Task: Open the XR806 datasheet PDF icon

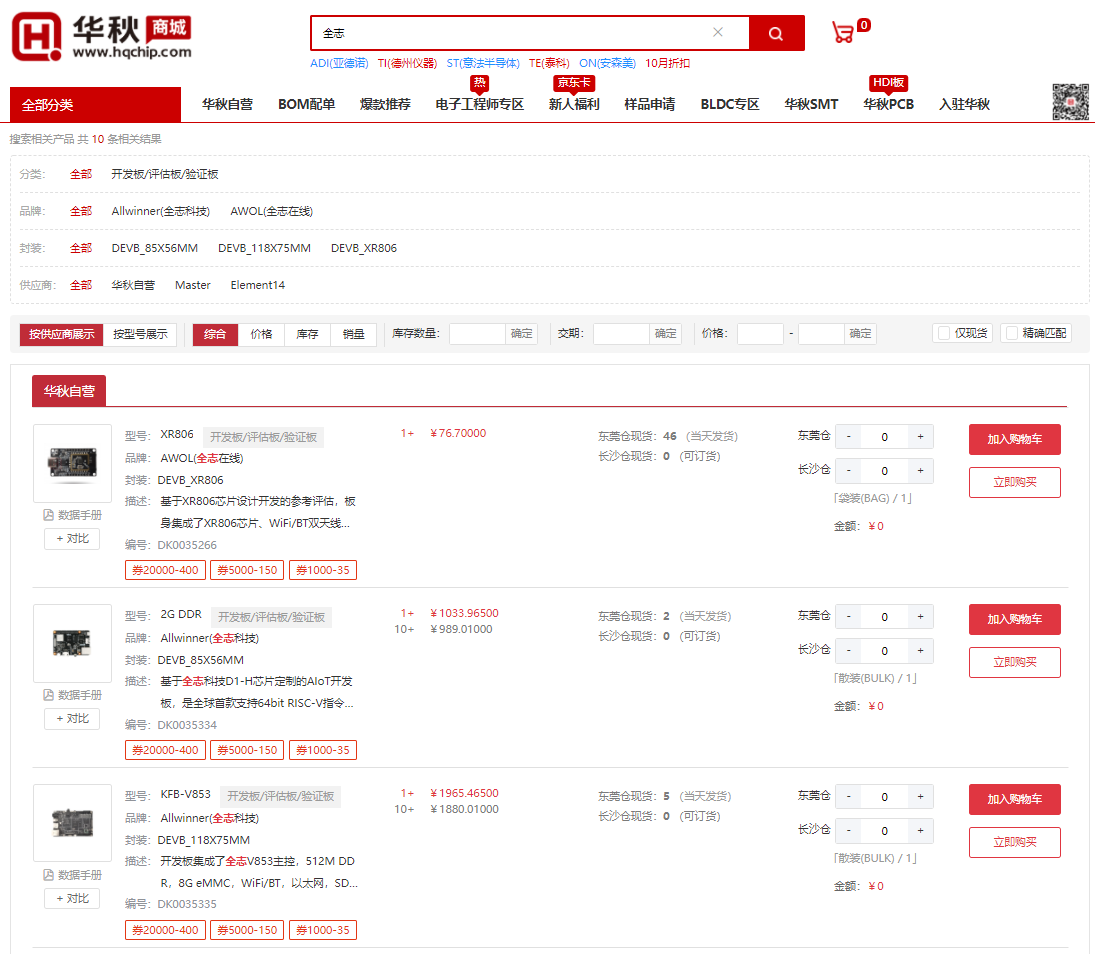Action: tap(48, 515)
